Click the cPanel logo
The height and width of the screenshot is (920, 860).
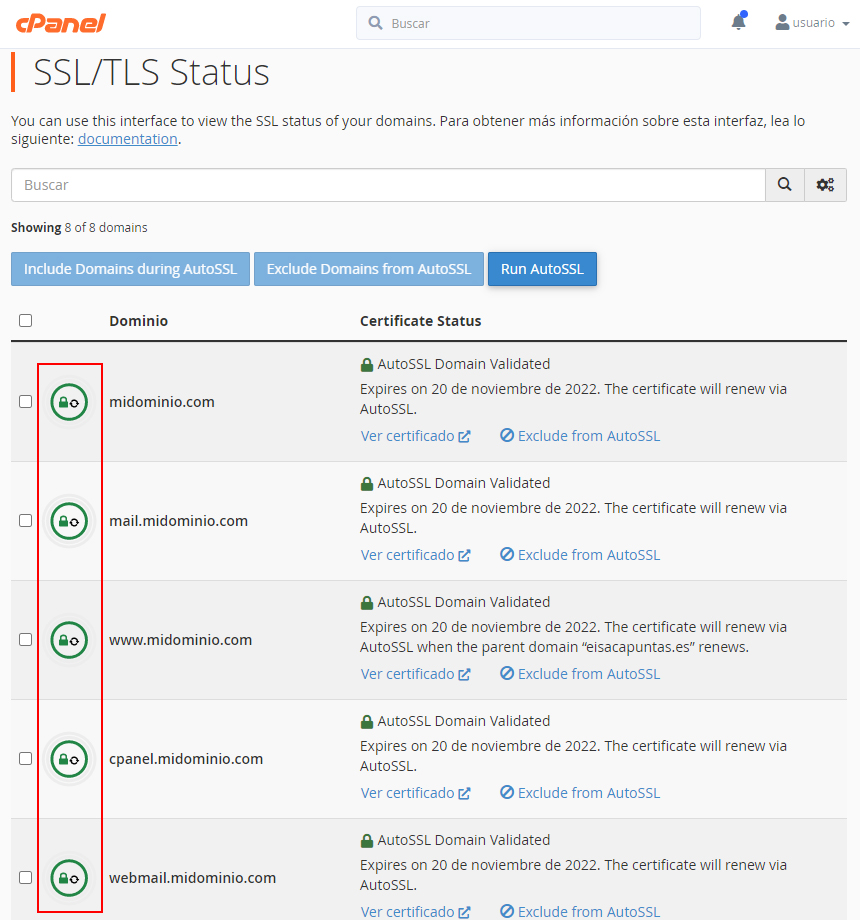[60, 23]
